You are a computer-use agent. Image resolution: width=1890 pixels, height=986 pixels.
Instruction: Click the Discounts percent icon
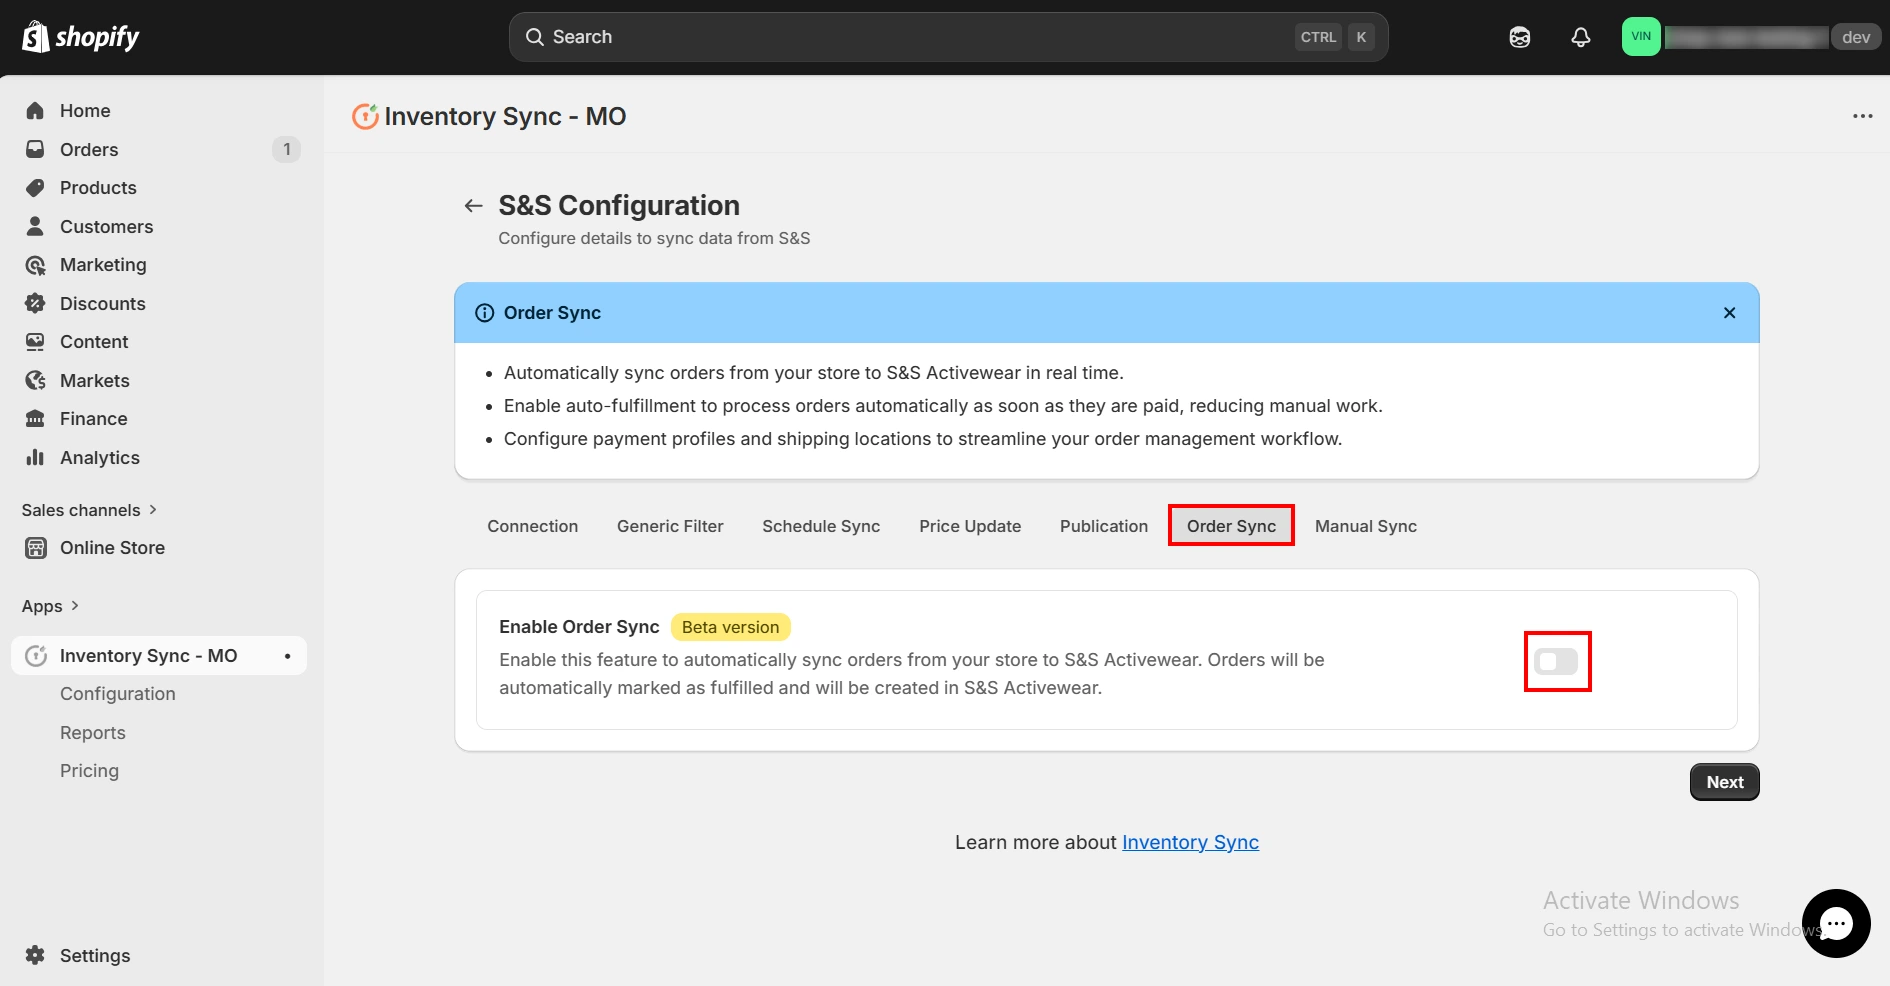click(x=35, y=303)
